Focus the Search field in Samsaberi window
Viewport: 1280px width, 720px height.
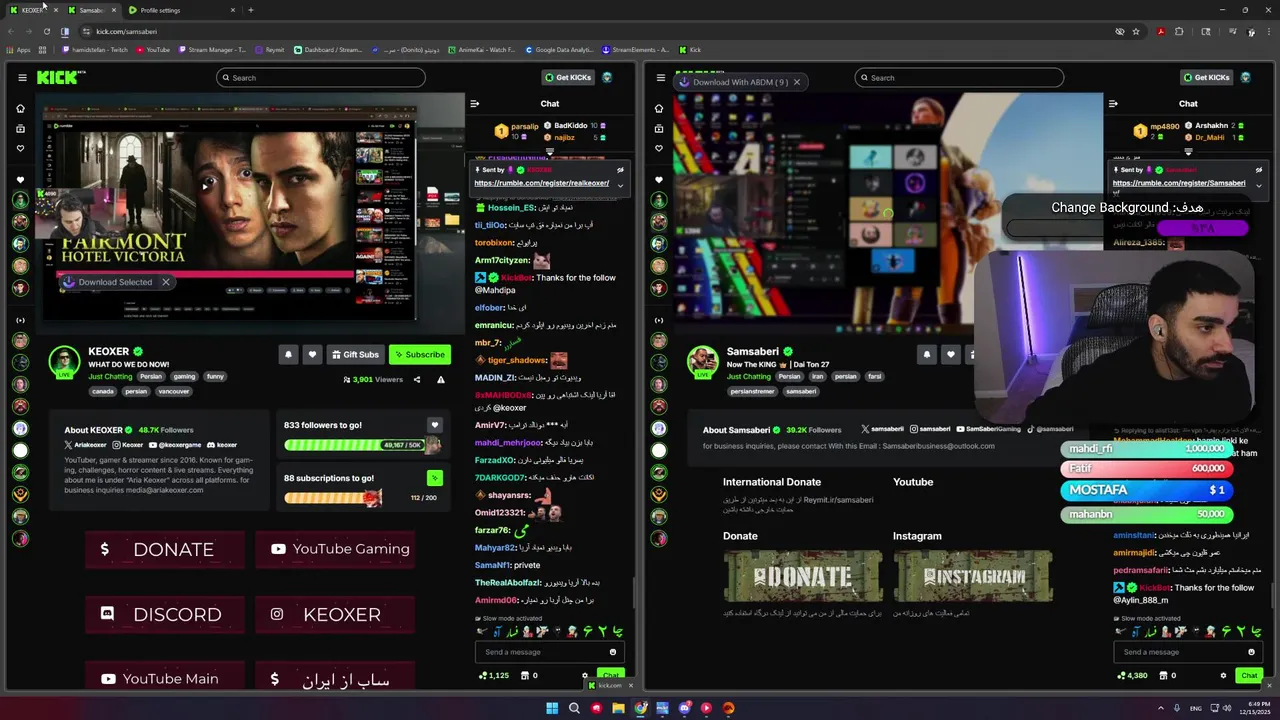[959, 77]
